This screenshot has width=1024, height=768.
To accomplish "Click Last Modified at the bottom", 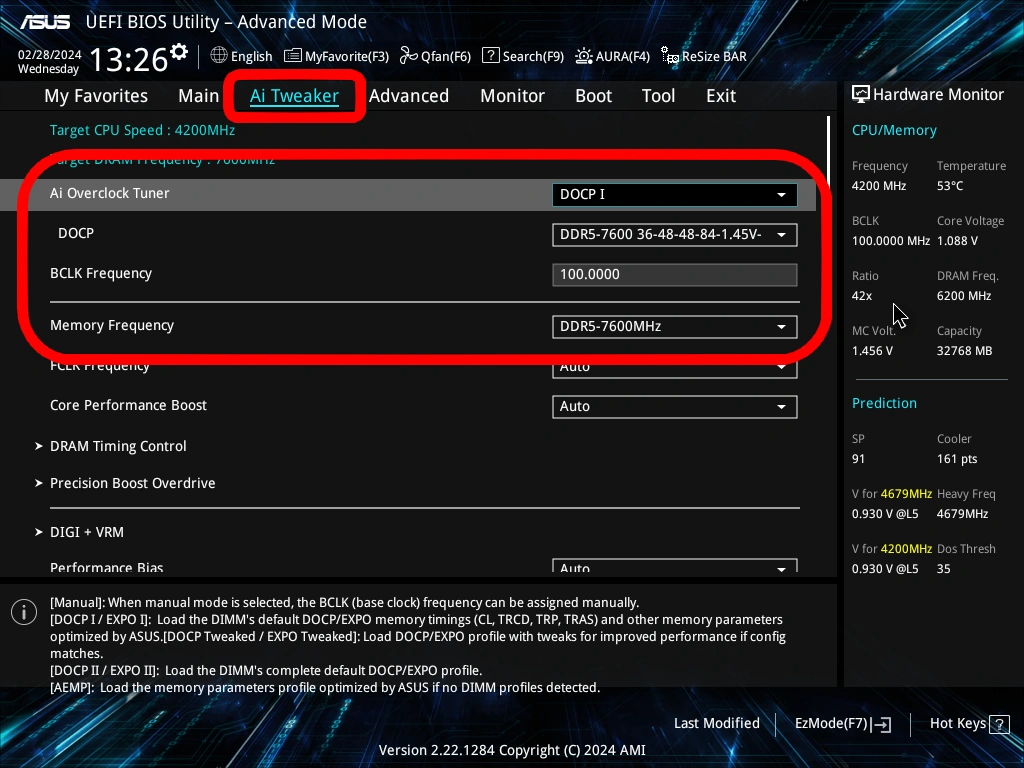I will coord(716,723).
